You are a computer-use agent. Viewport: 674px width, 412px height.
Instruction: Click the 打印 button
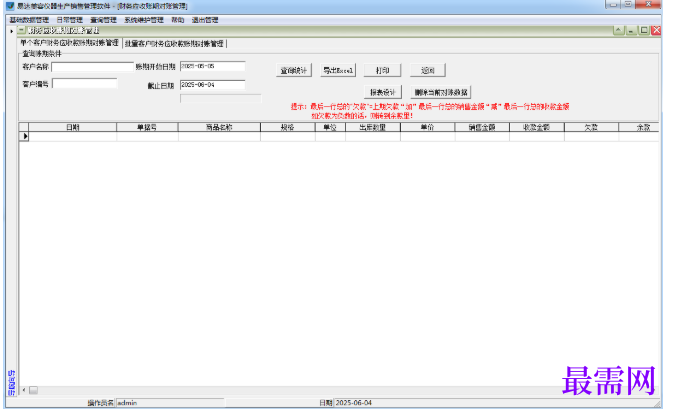click(383, 70)
